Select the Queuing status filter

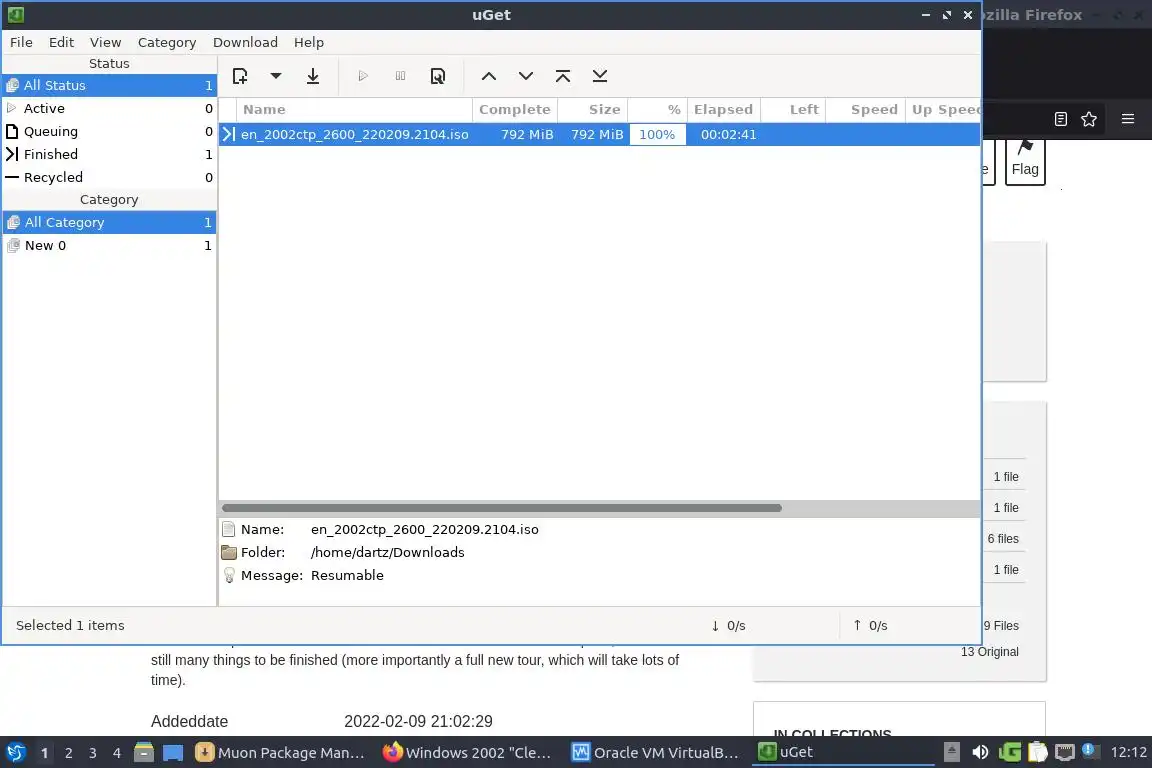(x=109, y=132)
